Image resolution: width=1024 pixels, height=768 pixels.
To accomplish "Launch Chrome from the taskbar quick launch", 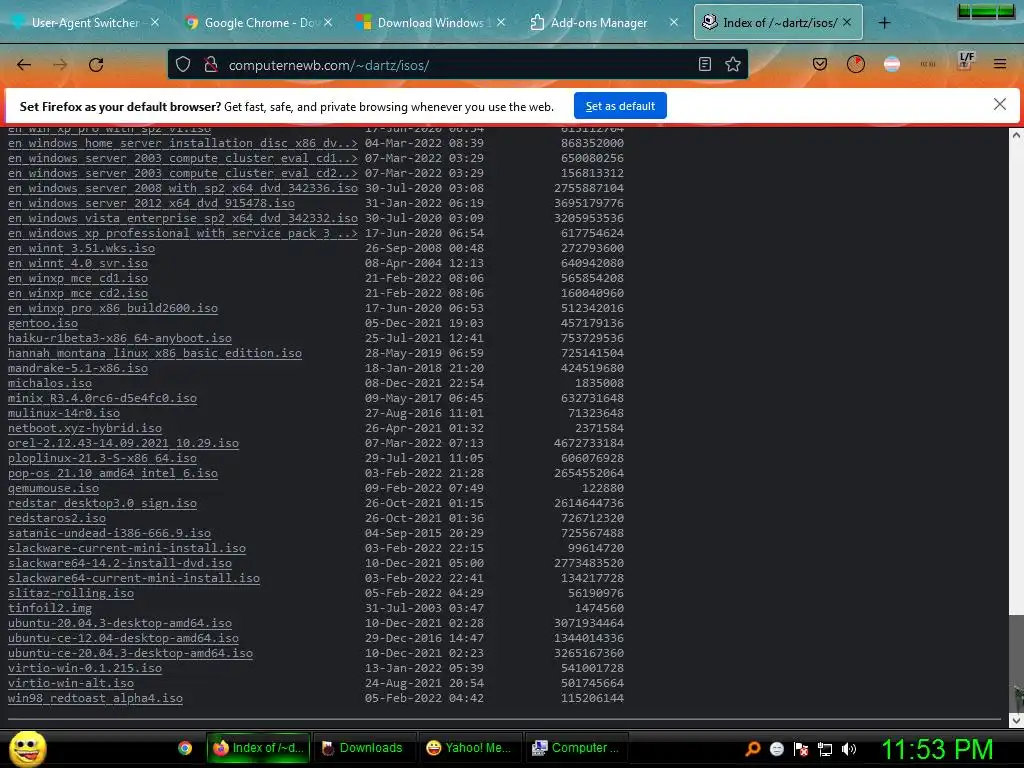I will point(185,748).
